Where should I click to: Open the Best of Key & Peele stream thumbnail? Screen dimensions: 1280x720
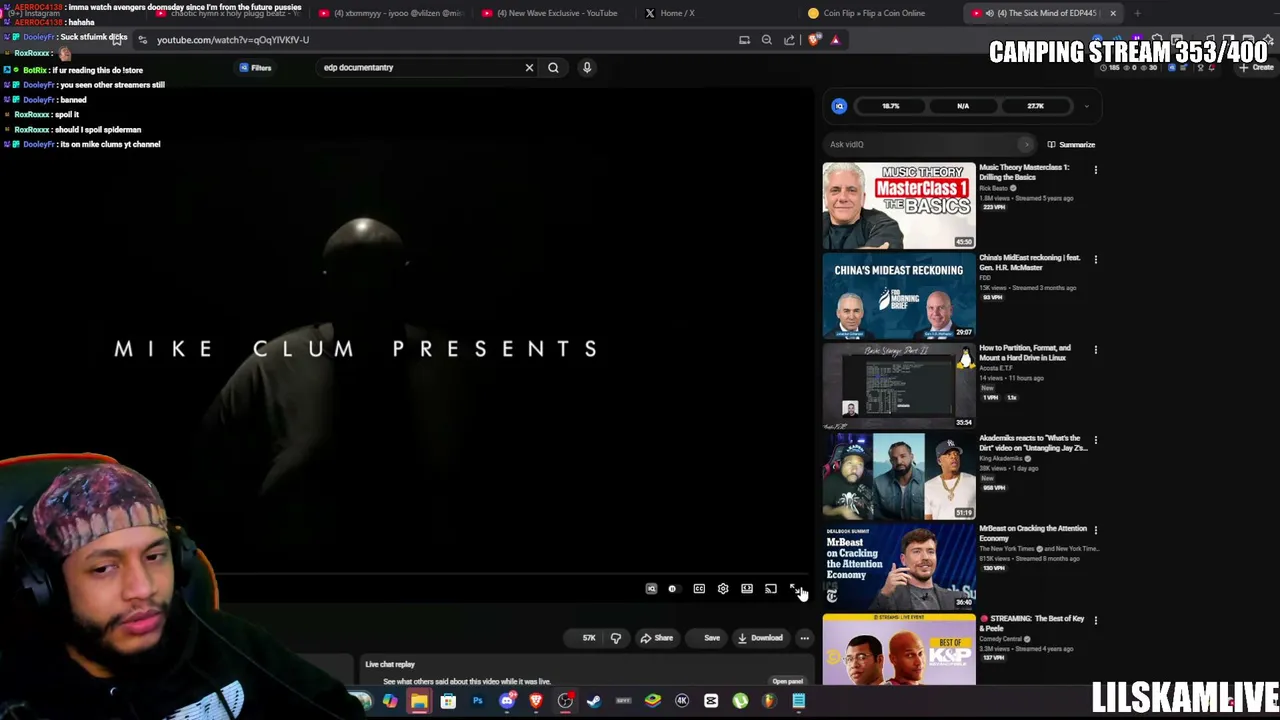(x=899, y=650)
